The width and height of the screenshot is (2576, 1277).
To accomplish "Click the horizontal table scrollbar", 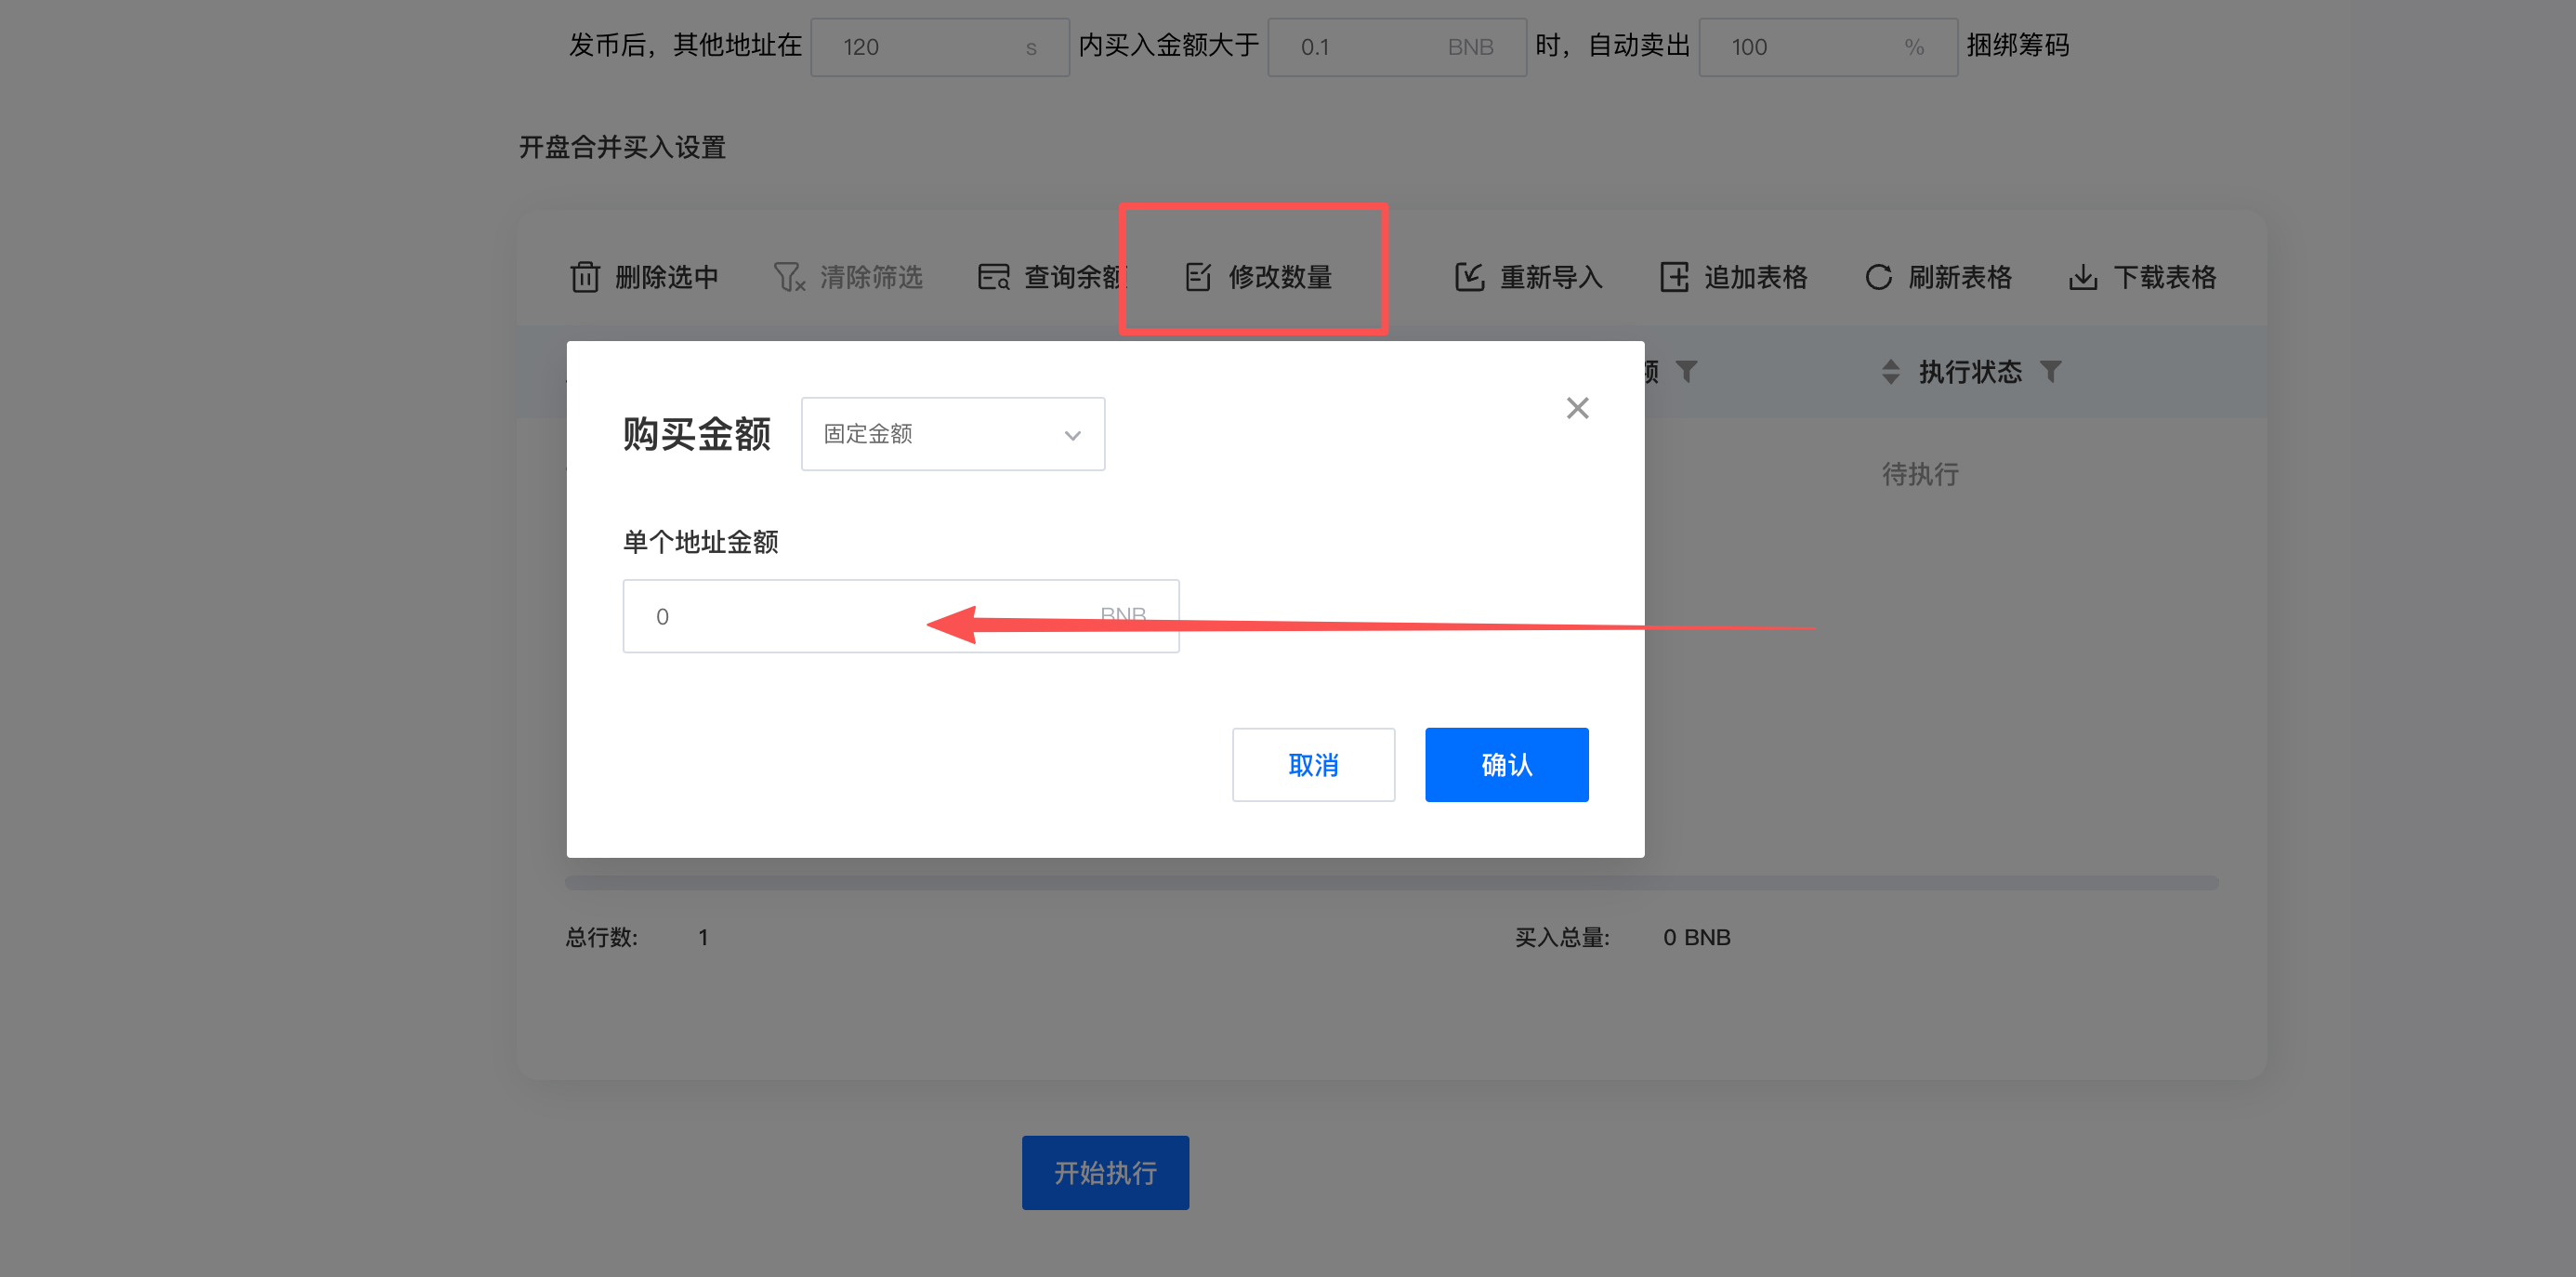I will (x=1390, y=882).
